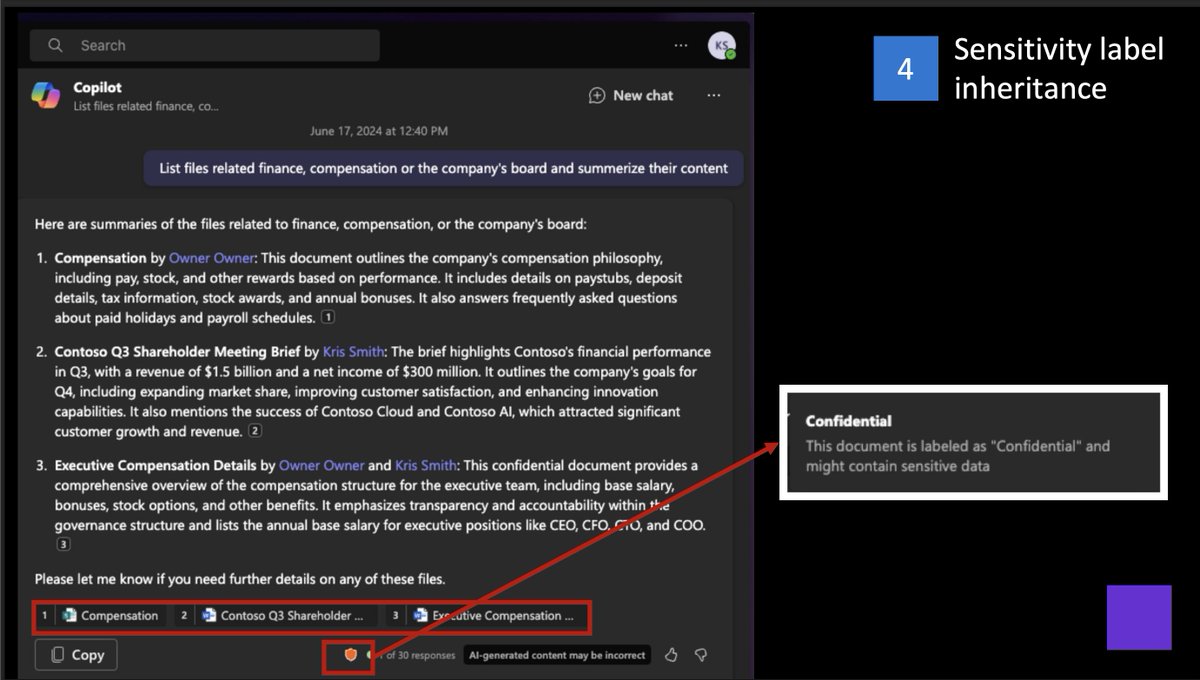This screenshot has height=680, width=1200.
Task: Click Word icon on Executive Compensation chip
Action: click(x=420, y=616)
